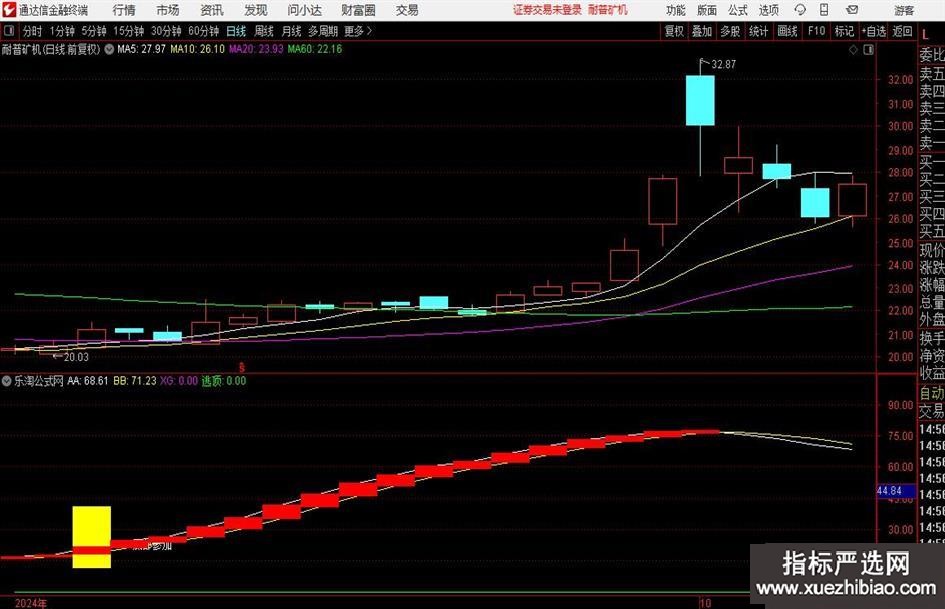Switch chart period to 日线
This screenshot has width=945, height=609.
pyautogui.click(x=236, y=31)
